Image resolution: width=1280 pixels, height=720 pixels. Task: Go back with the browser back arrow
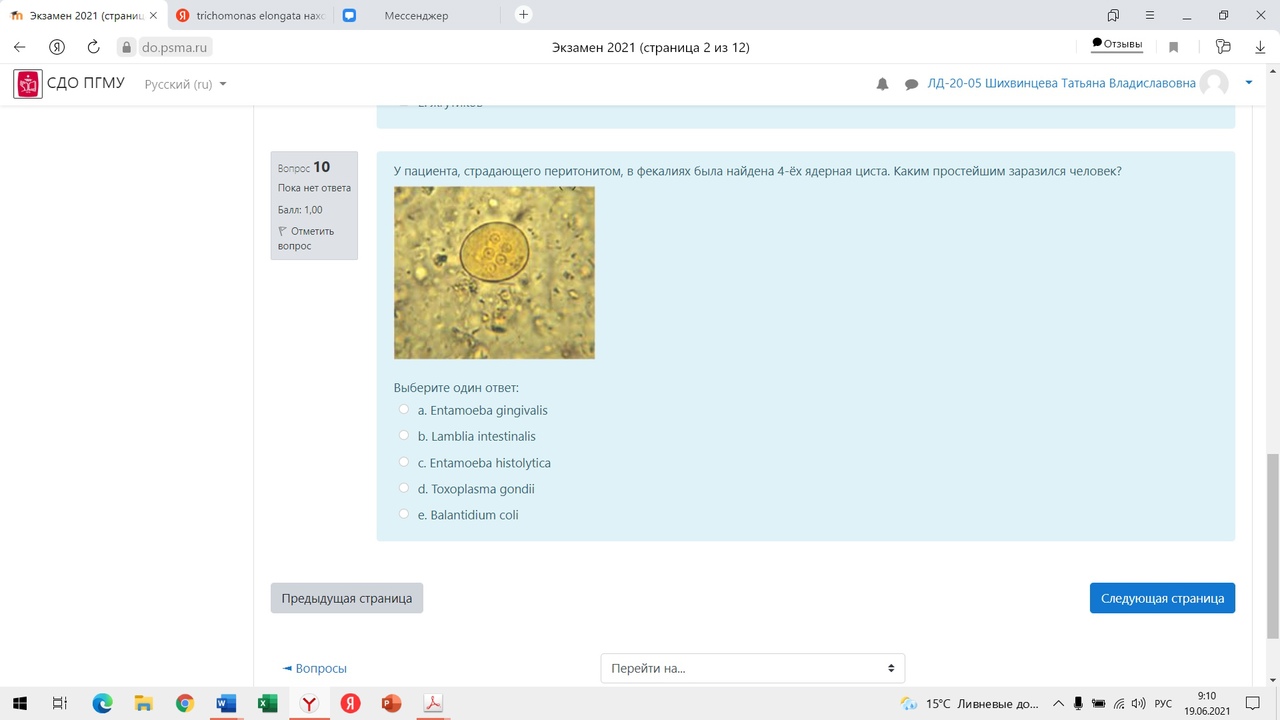[x=19, y=47]
